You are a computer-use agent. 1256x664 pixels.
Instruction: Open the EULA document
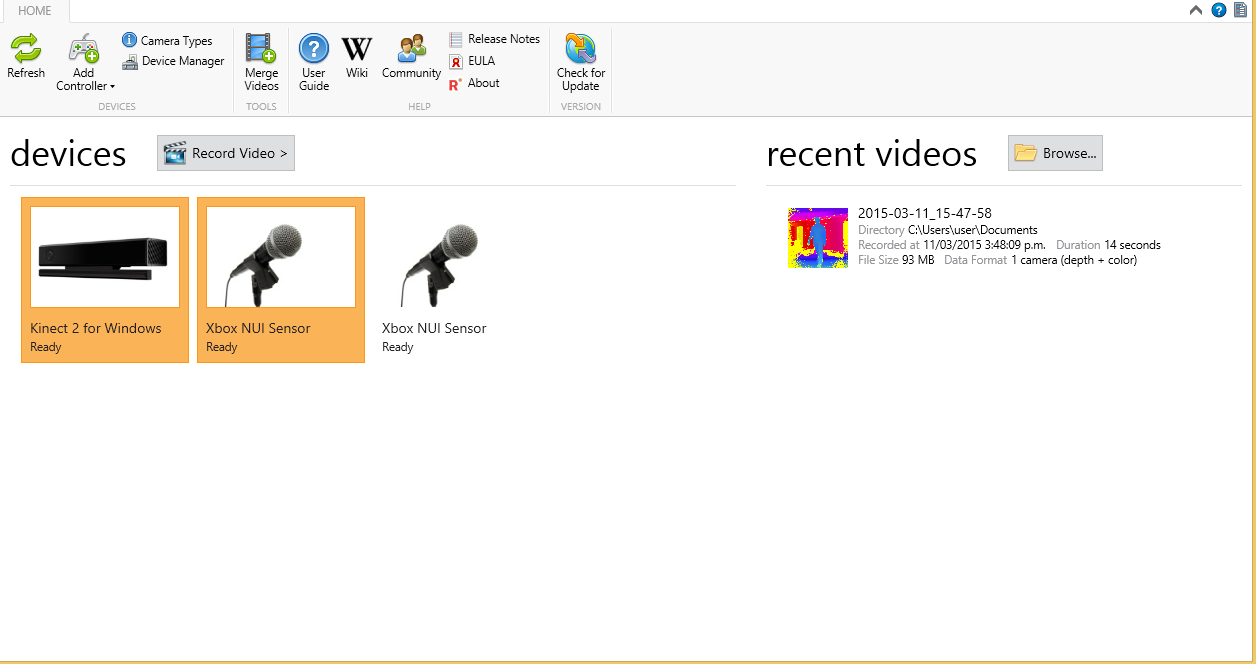coord(472,61)
